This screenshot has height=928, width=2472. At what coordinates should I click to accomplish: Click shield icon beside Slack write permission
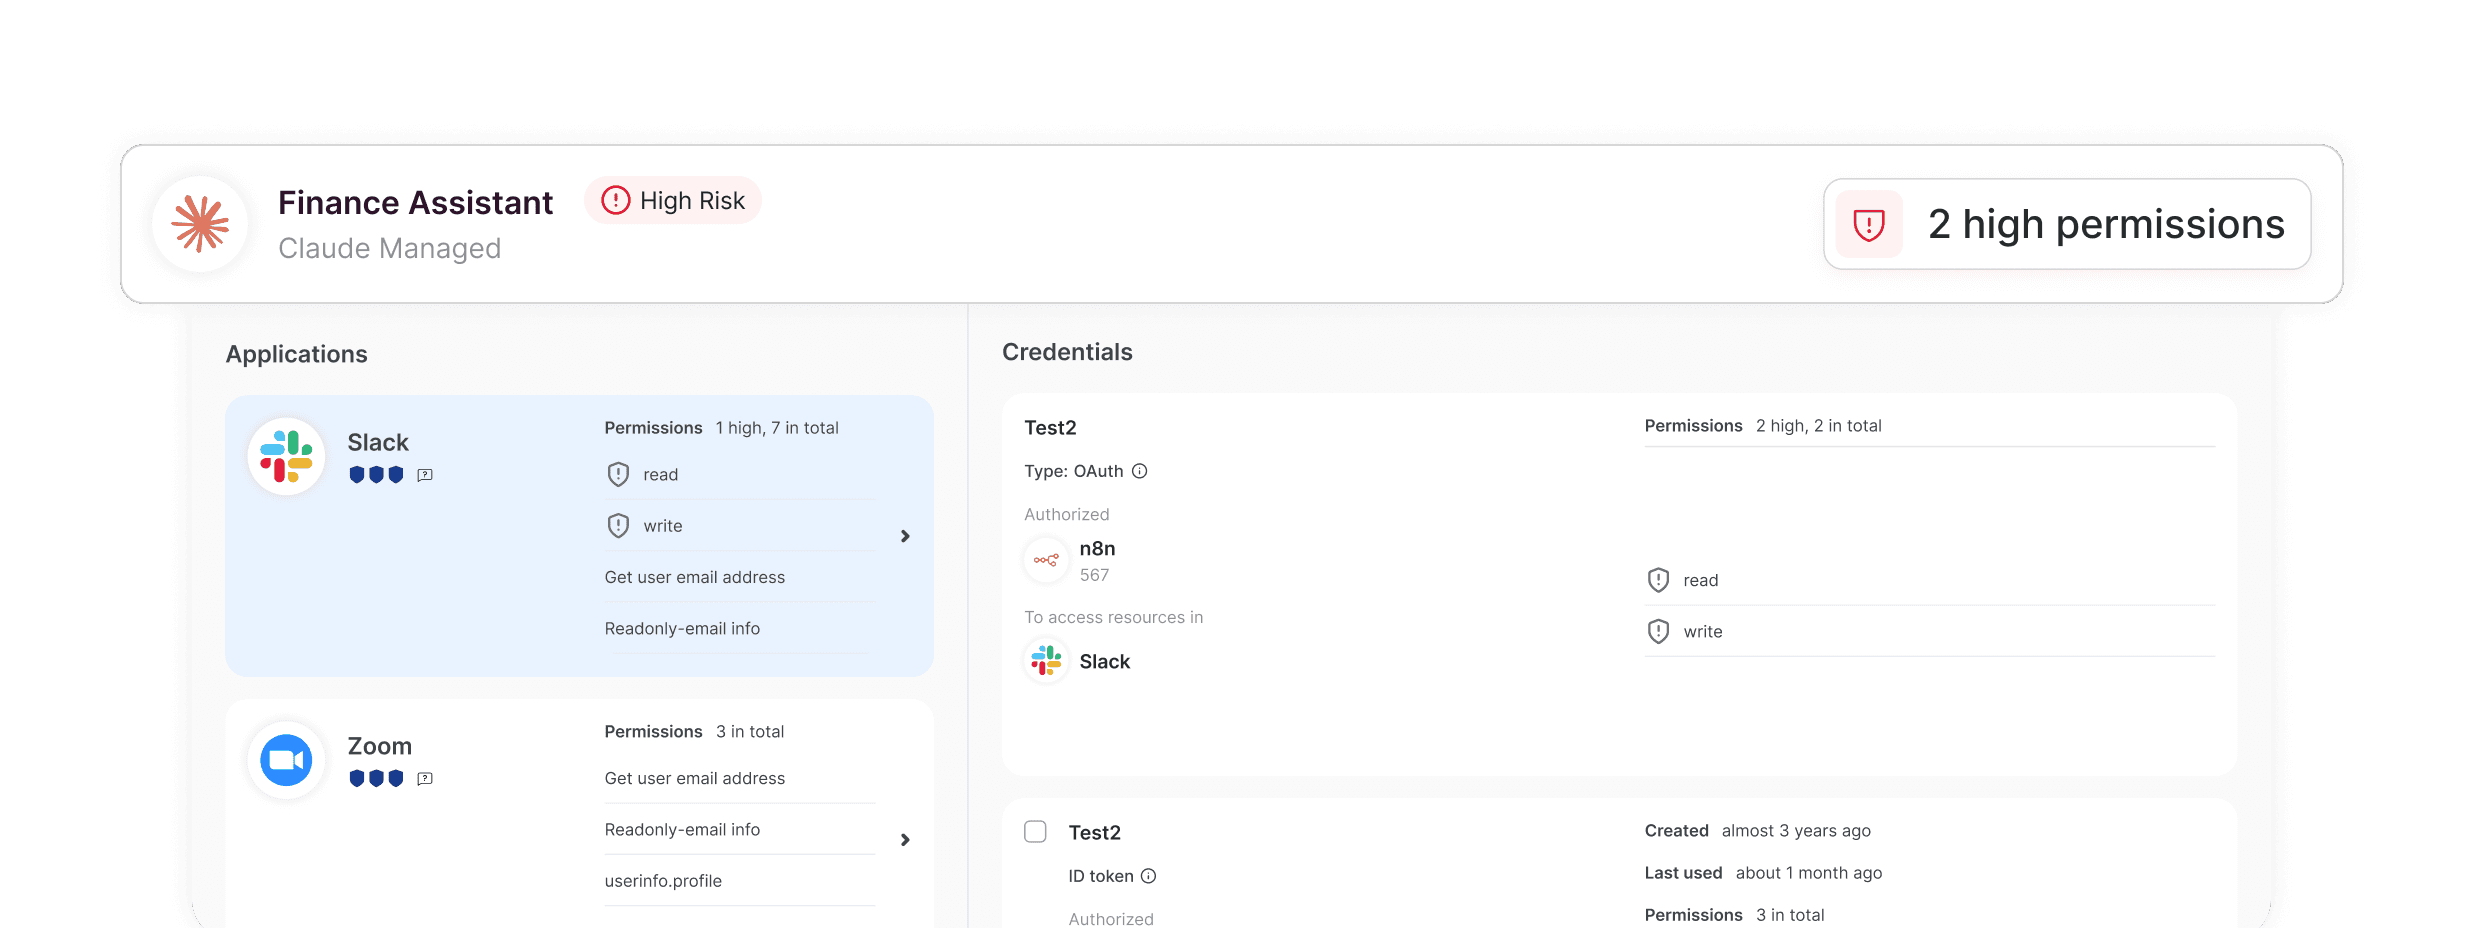pyautogui.click(x=618, y=525)
